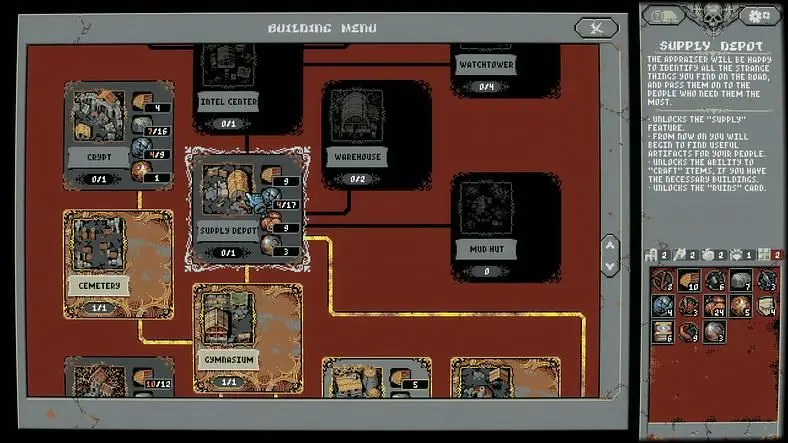Click the Crypt name label
The width and height of the screenshot is (788, 443).
tap(99, 157)
